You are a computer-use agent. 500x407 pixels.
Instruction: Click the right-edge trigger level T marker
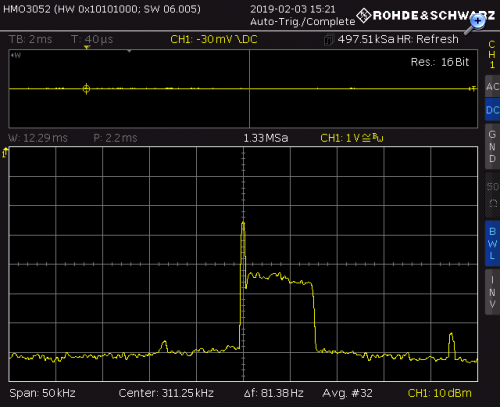(x=473, y=89)
